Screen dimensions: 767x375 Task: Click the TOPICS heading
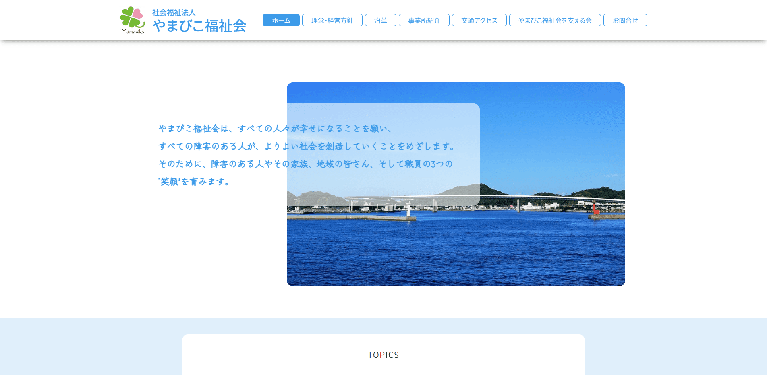[384, 355]
